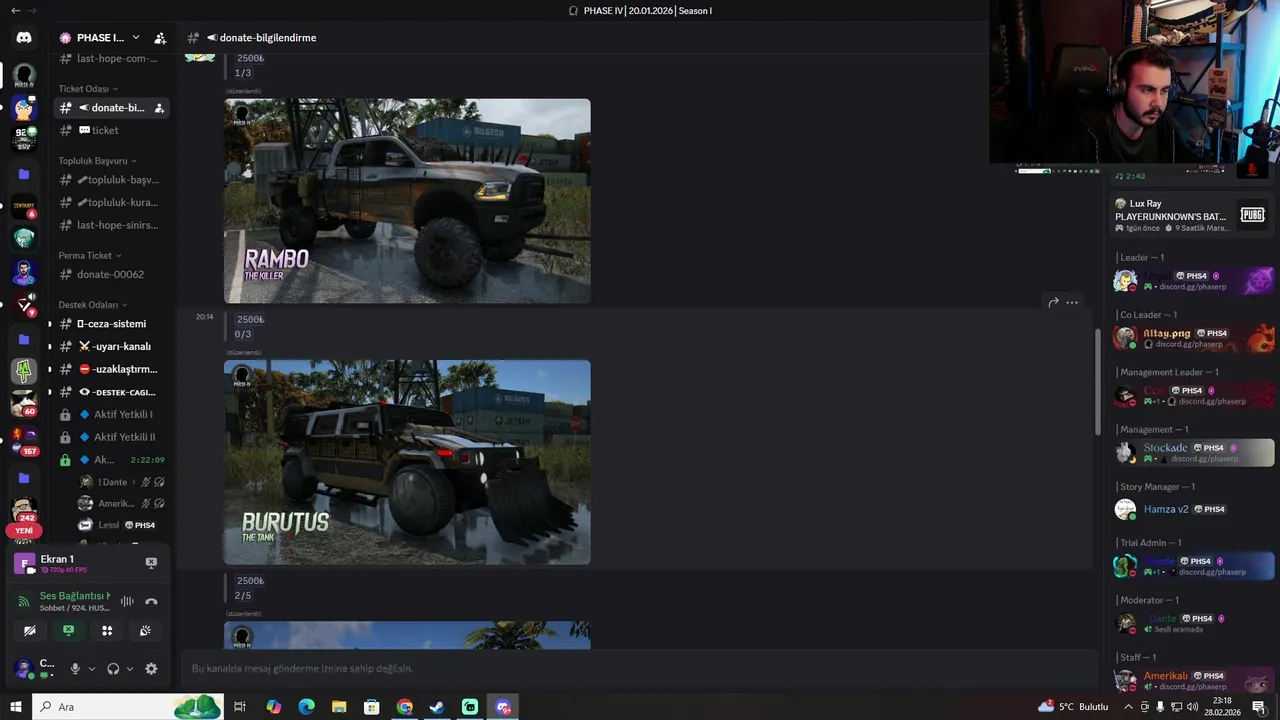Toggle screen share button in voice panel
Screen dimensions: 1280x720
[68, 630]
